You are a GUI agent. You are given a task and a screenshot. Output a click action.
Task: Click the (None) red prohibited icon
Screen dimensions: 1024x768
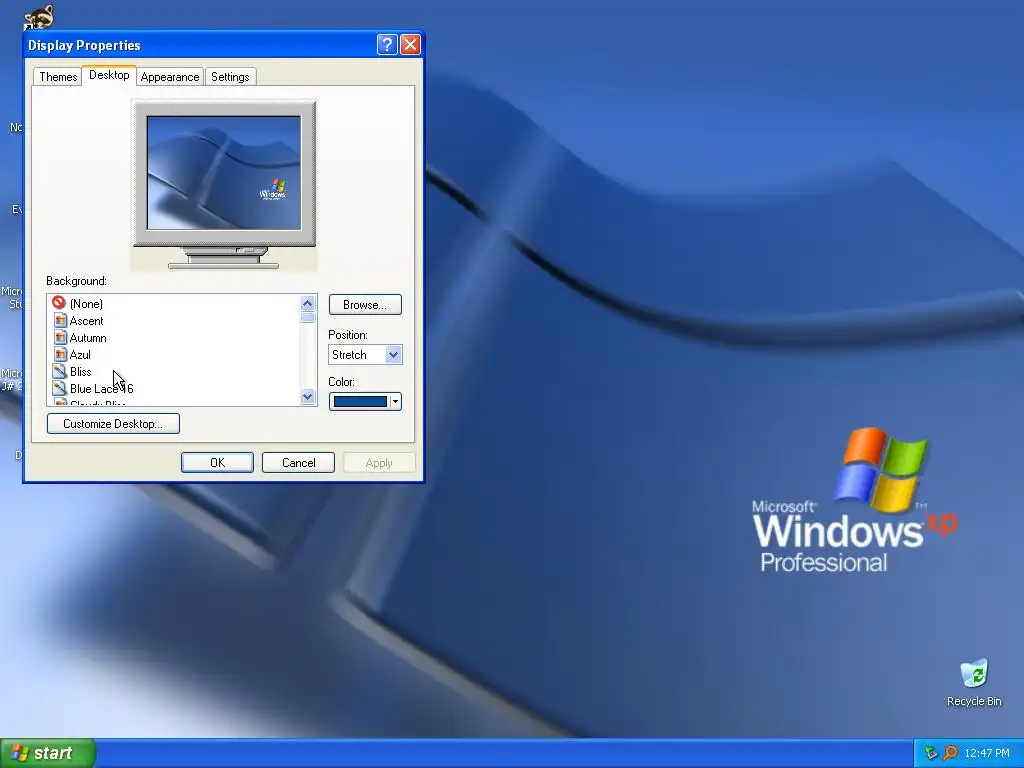point(59,302)
